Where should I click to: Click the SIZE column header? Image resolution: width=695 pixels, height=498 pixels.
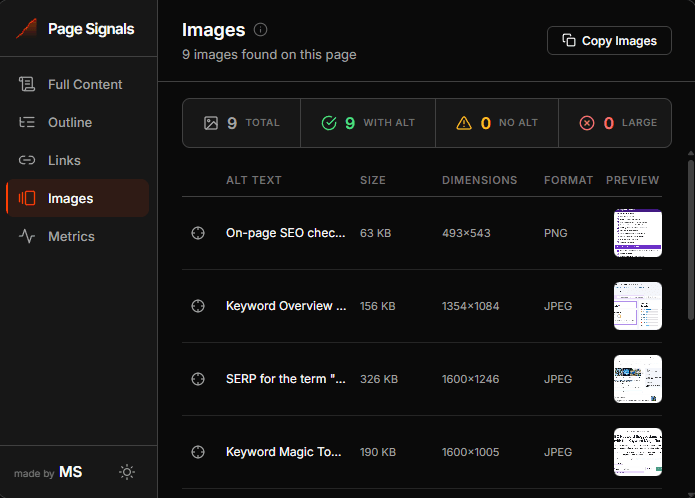(373, 180)
